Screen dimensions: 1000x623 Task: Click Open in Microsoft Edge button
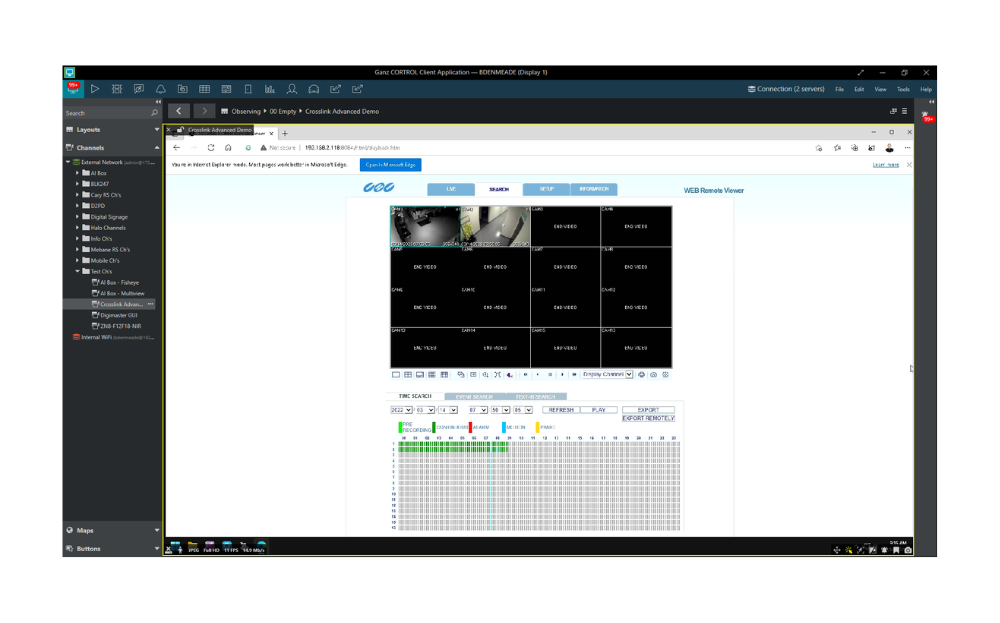[390, 165]
